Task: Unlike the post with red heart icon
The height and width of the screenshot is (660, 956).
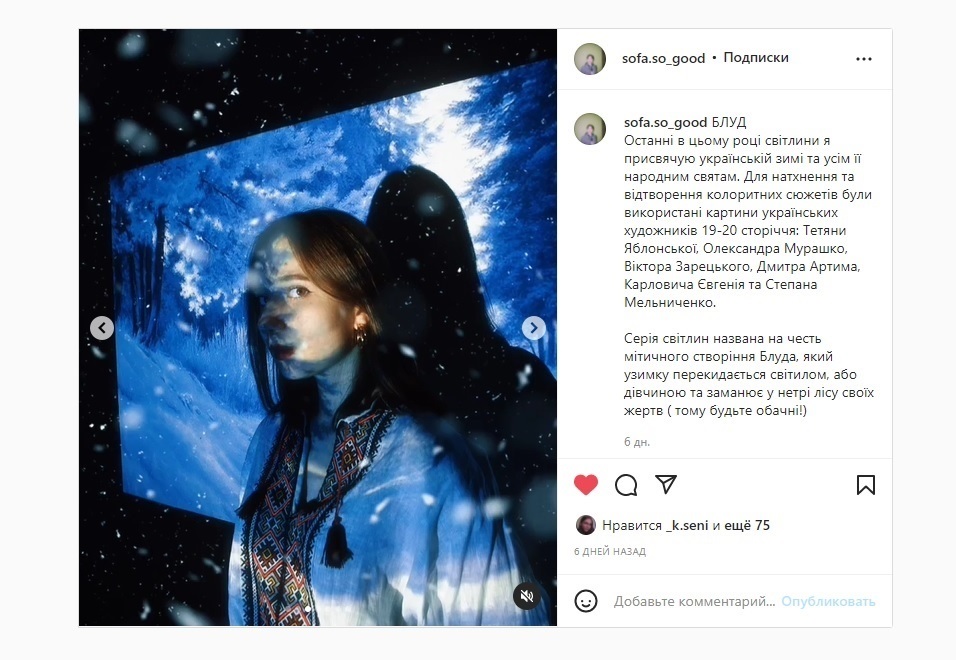Action: pos(586,485)
